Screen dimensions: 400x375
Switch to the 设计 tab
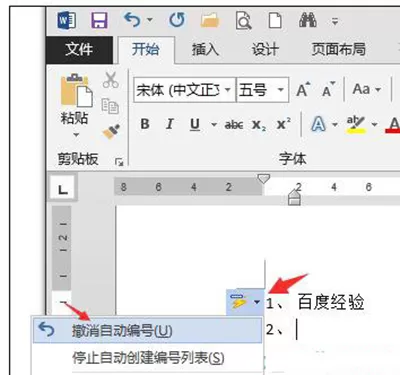[x=265, y=49]
